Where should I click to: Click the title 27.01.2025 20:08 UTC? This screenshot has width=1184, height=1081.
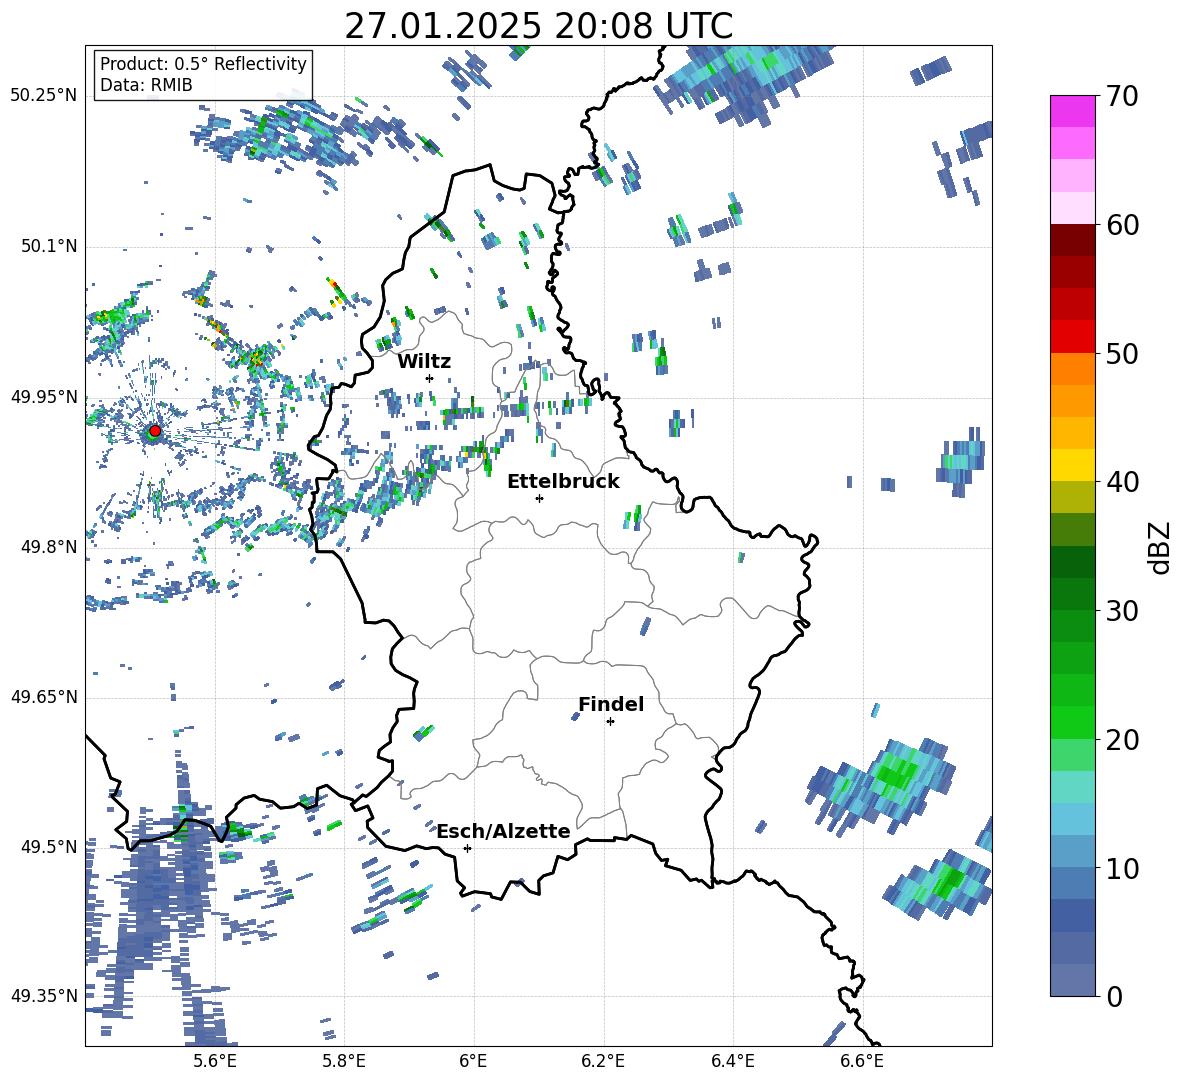click(x=538, y=26)
